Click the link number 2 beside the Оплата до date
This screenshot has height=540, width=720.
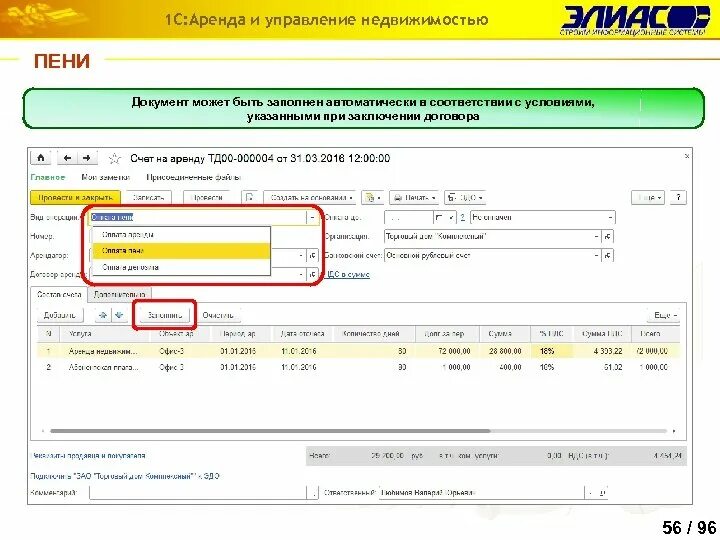tap(462, 217)
